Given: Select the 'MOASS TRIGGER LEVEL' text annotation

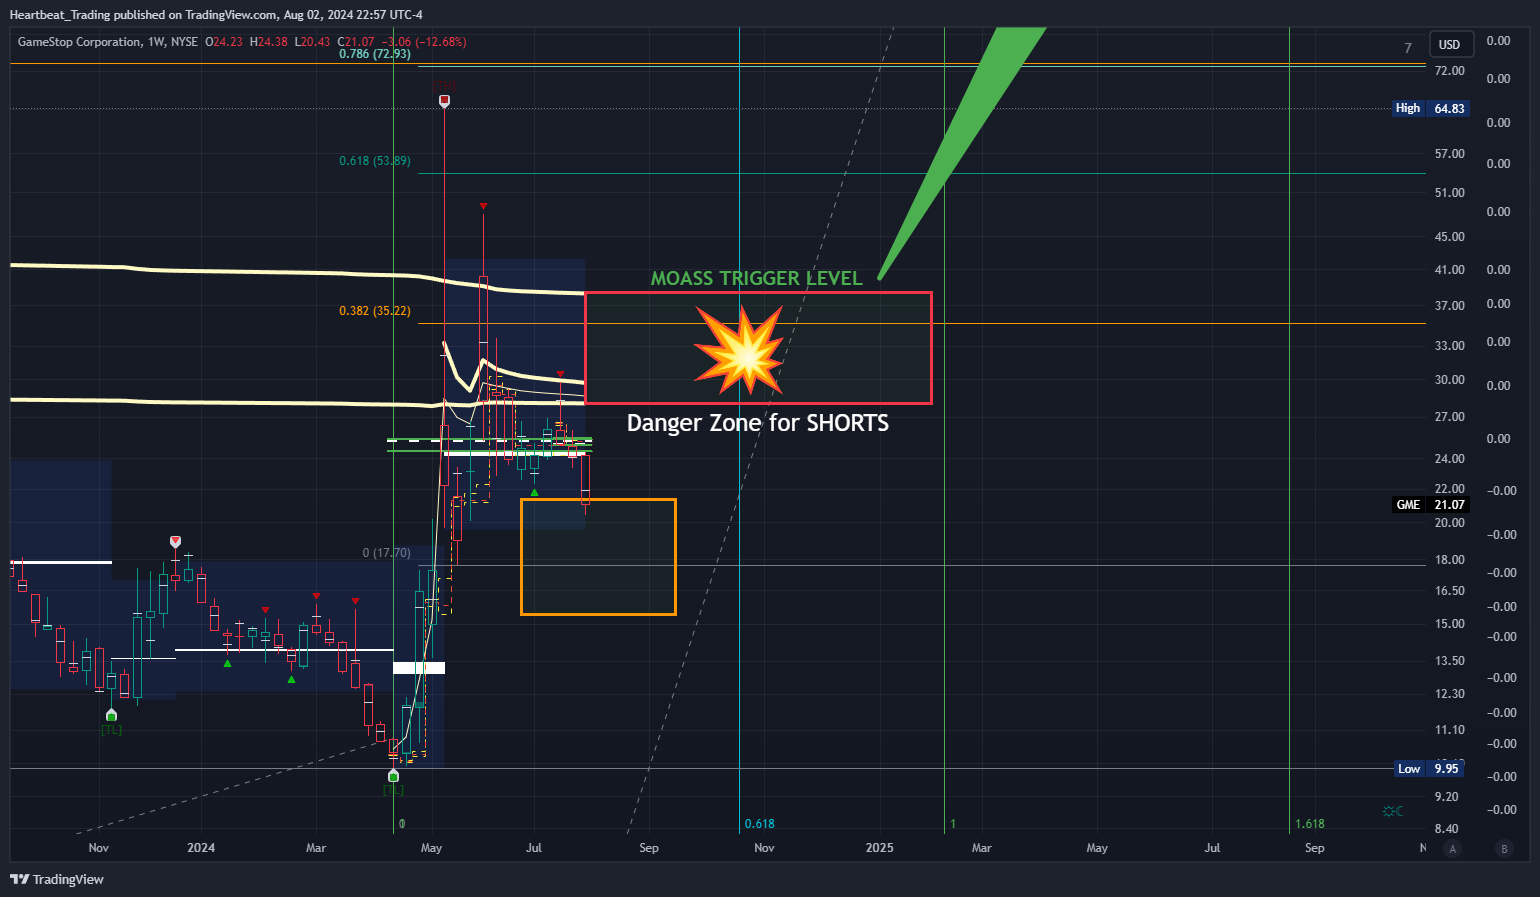Looking at the screenshot, I should point(756,279).
